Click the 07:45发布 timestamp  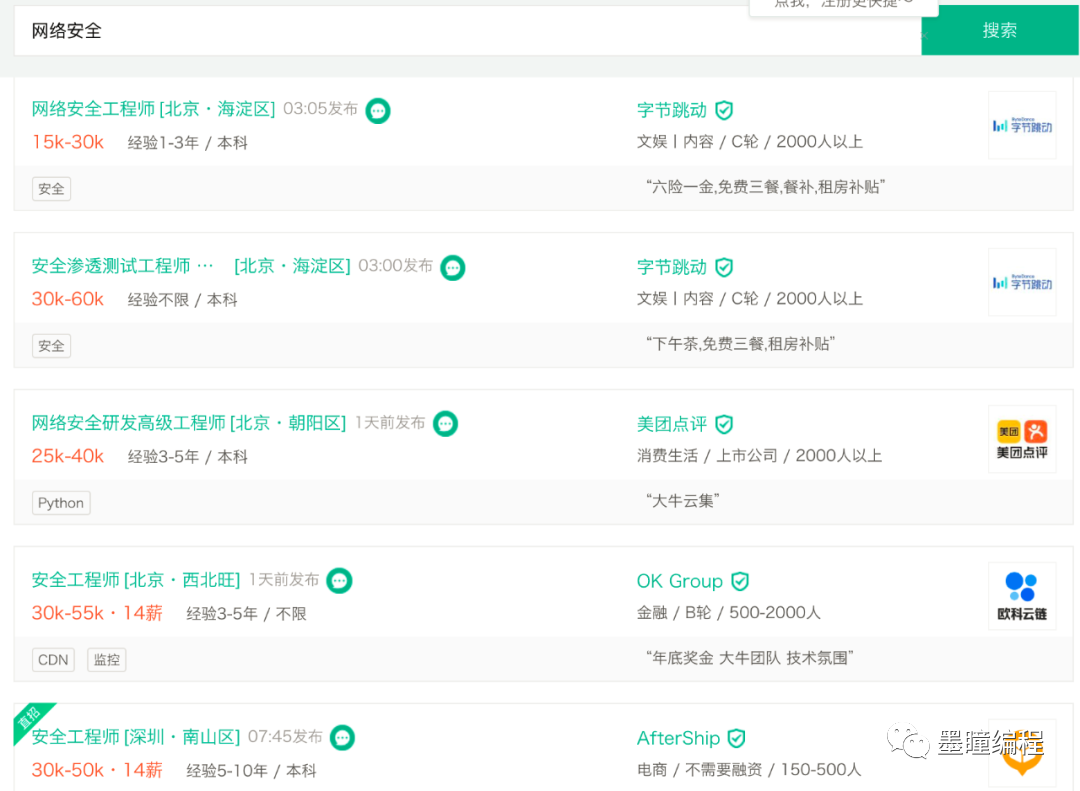pos(285,737)
